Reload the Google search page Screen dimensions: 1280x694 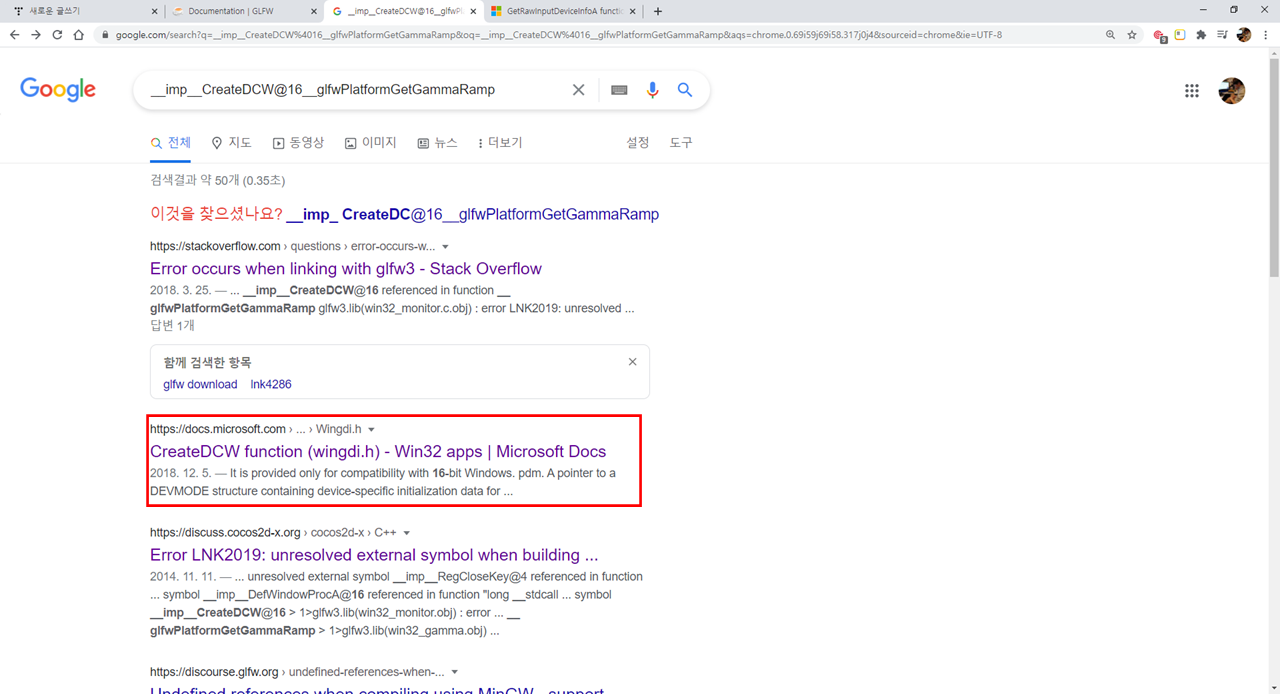57,34
